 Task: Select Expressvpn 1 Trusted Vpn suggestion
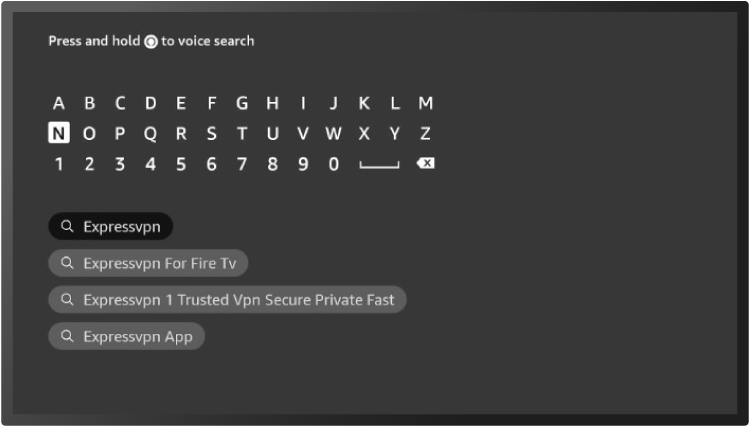pos(227,300)
